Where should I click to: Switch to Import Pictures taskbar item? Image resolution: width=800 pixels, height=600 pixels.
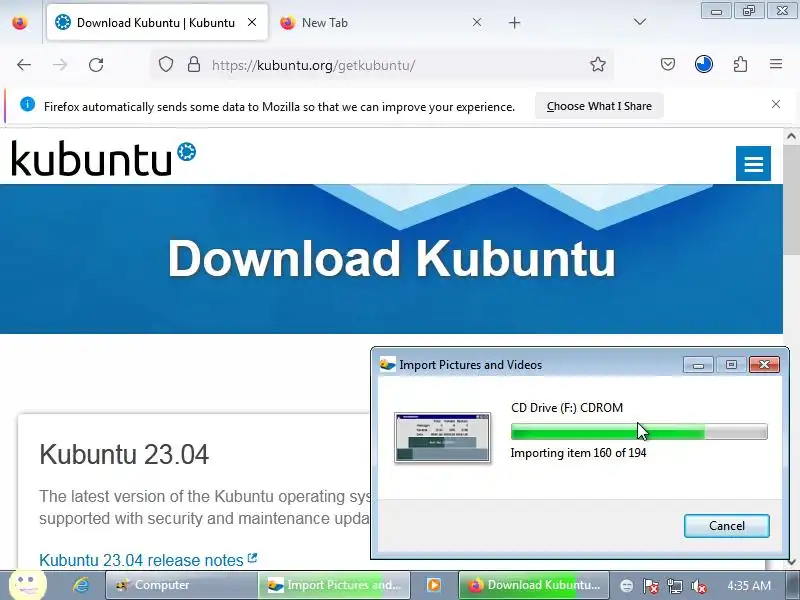(334, 585)
